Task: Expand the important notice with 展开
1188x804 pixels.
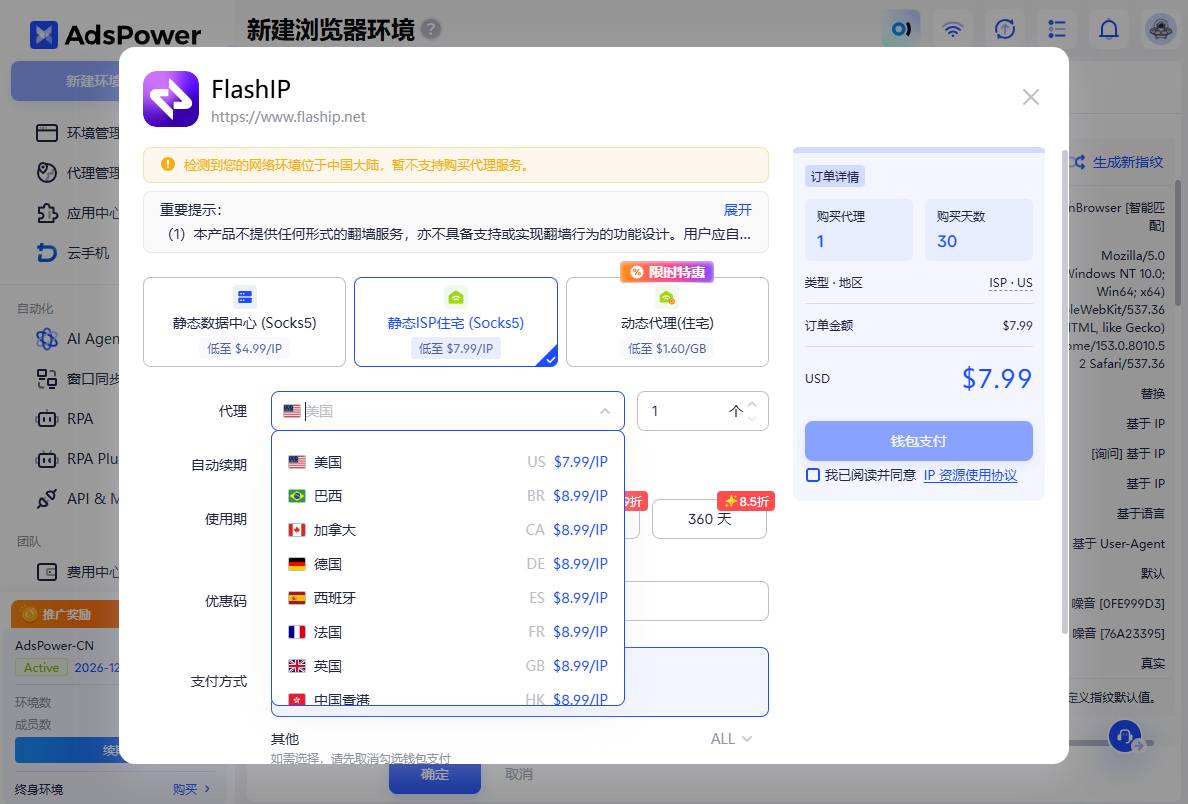Action: tap(737, 210)
